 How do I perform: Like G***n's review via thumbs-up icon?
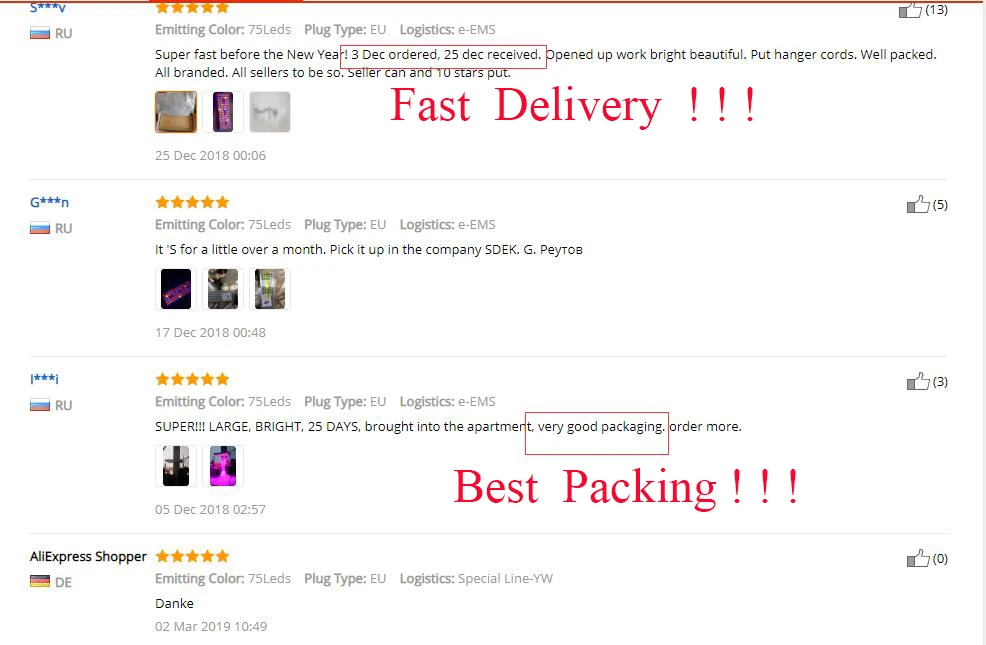918,204
